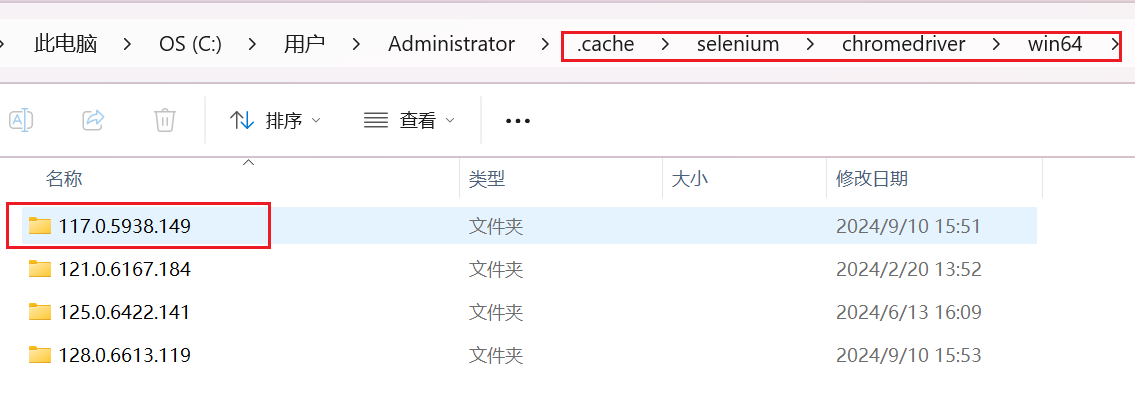Viewport: 1135px width, 395px height.
Task: Click folder icon of 128.0.6613.119
Action: point(40,355)
